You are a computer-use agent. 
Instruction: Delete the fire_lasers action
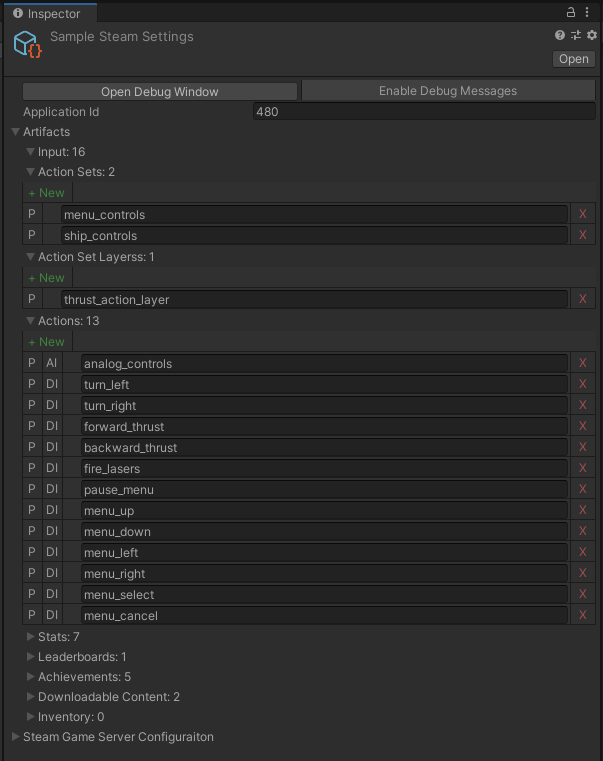(x=583, y=468)
